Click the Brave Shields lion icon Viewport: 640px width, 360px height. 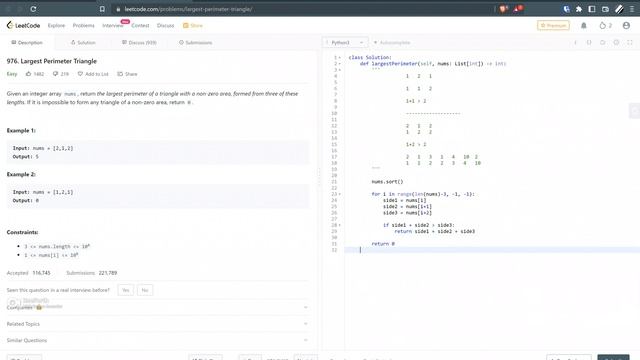click(x=503, y=9)
